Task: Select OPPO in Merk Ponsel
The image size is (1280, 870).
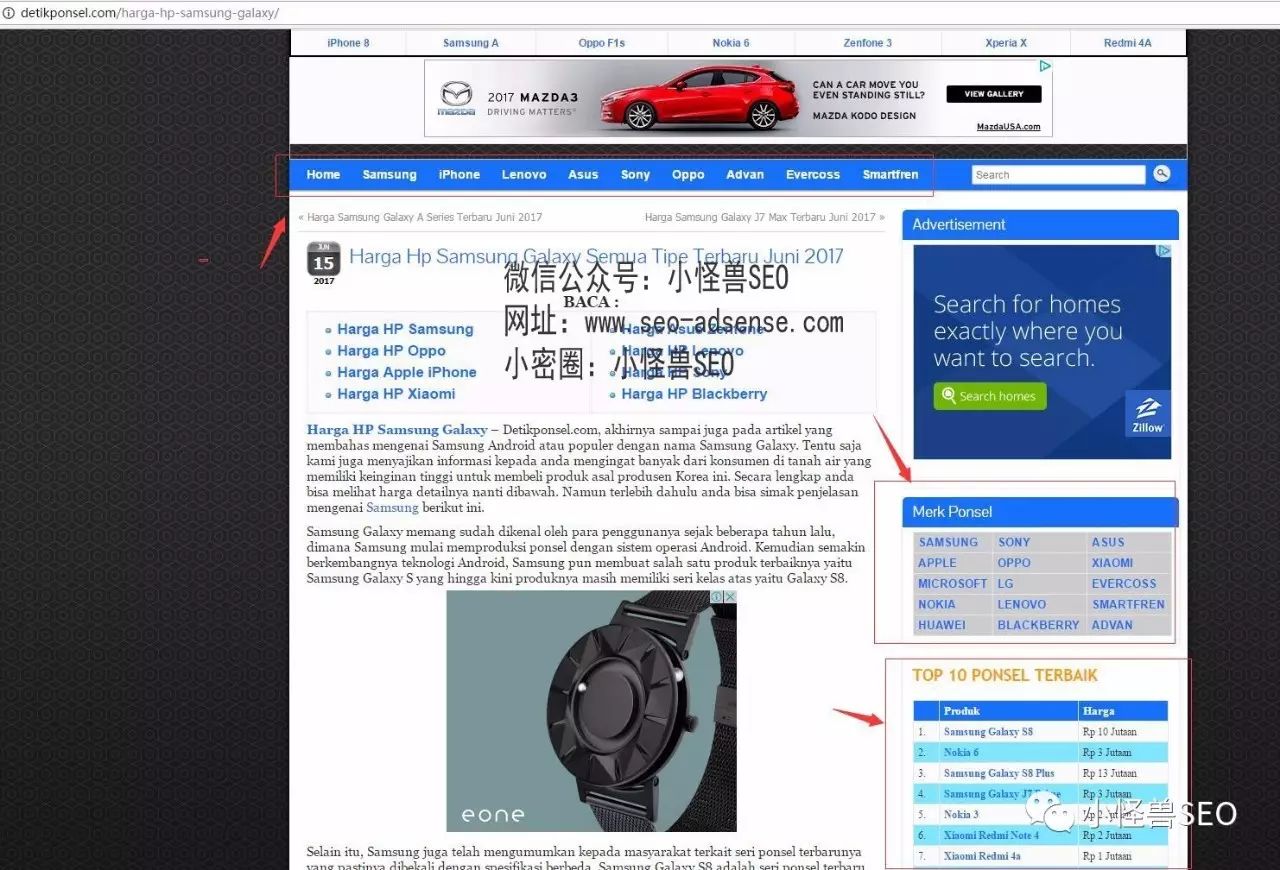Action: coord(1014,563)
